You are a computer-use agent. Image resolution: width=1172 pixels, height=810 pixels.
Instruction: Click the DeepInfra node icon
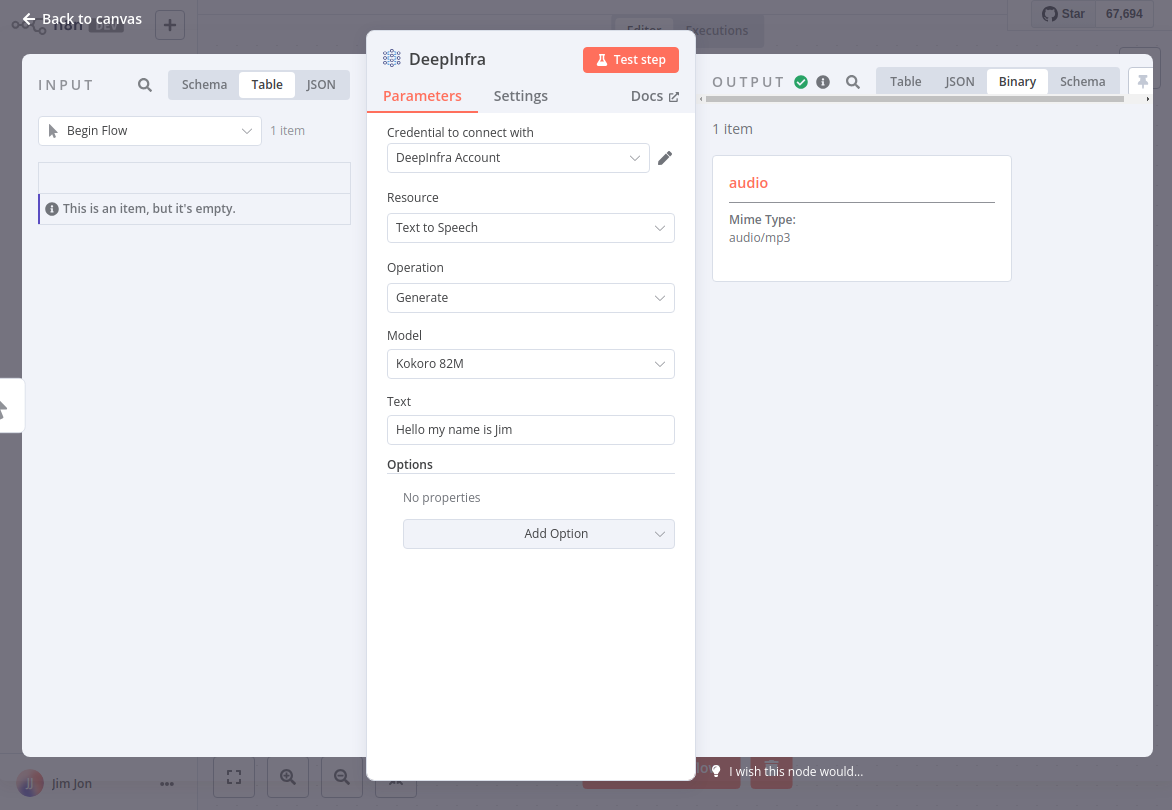click(391, 58)
